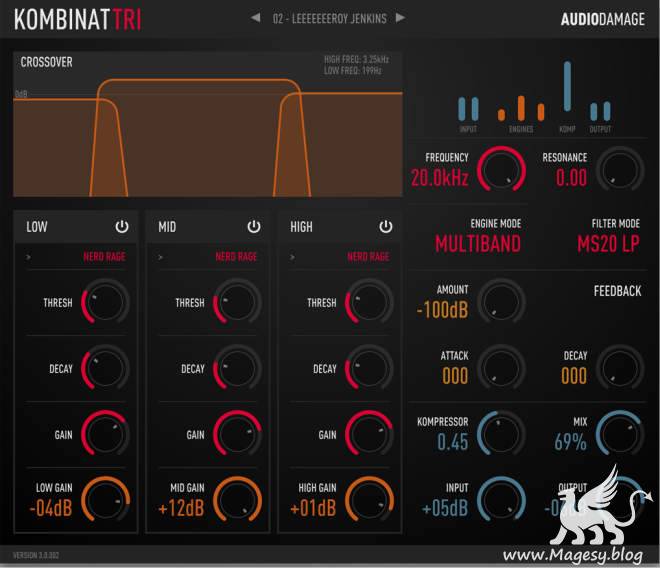Click the HIGH band GAIN knob
This screenshot has width=660, height=571.
pyautogui.click(x=369, y=433)
